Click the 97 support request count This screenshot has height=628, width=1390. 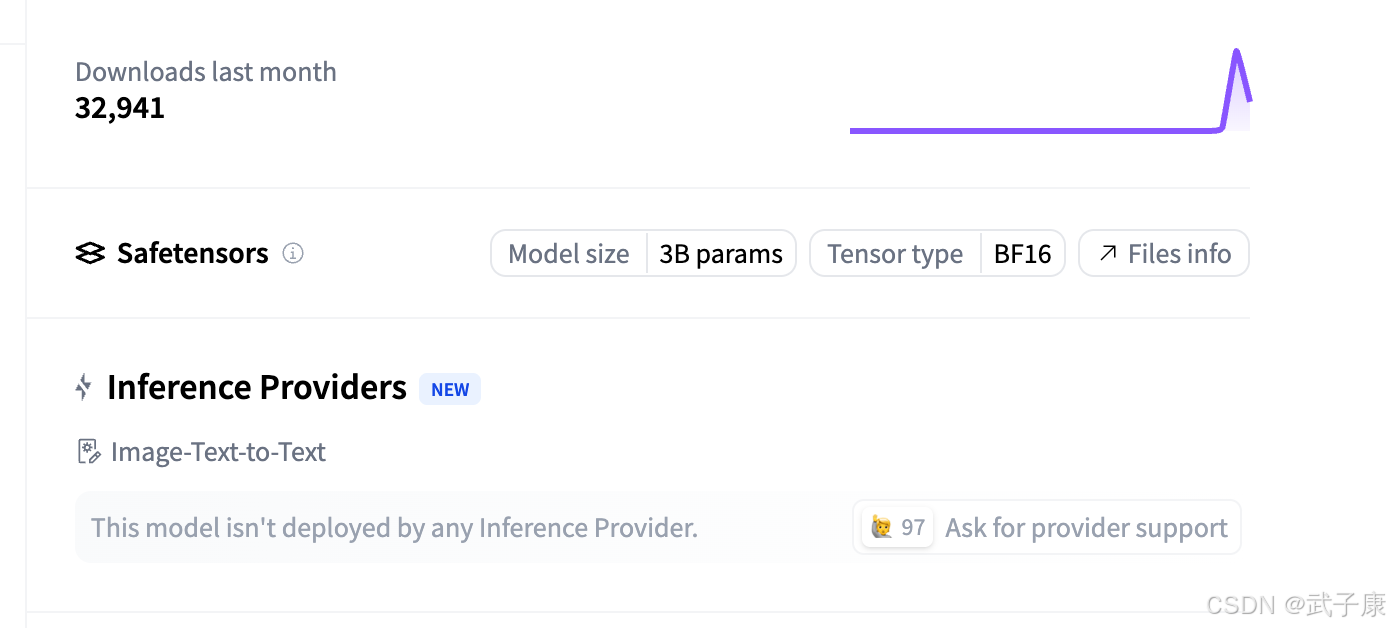pos(913,527)
